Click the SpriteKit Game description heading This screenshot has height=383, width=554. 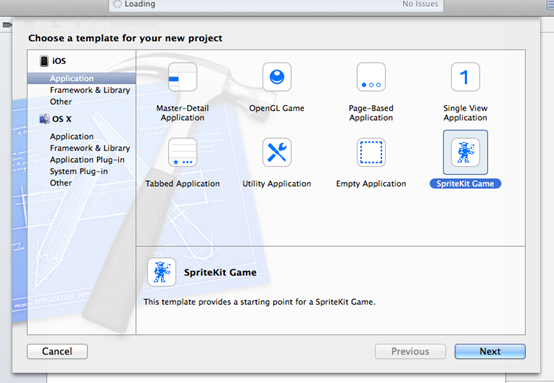click(x=220, y=272)
